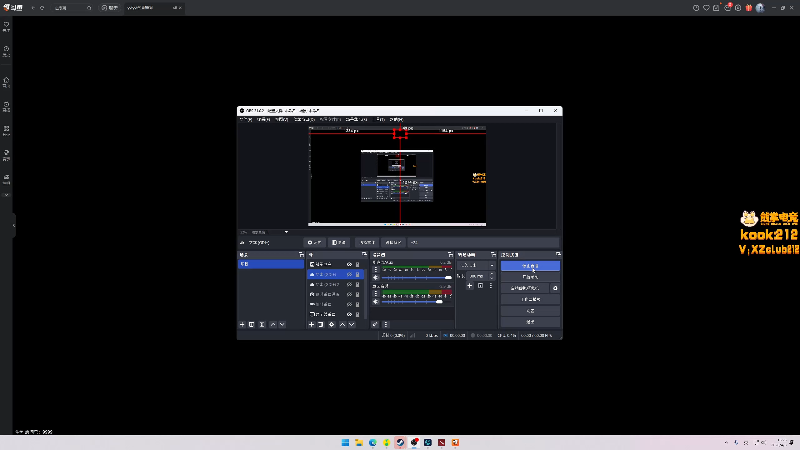Open source properties gear icon
Viewport: 800px width, 450px height.
(x=331, y=325)
